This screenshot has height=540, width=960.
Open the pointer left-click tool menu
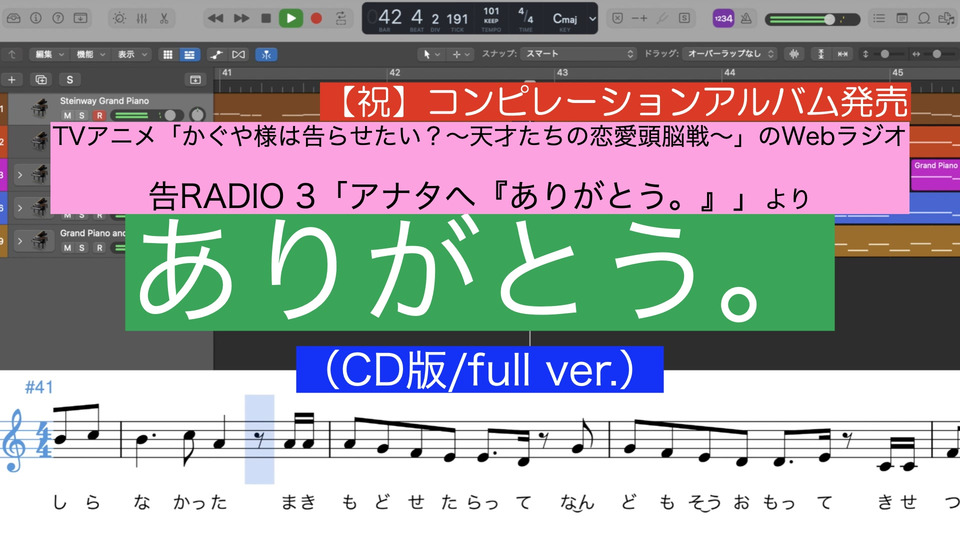coord(431,54)
